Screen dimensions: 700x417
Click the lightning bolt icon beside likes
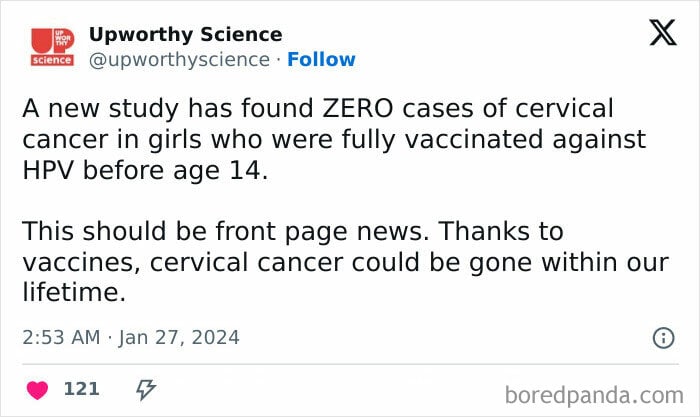tap(146, 389)
